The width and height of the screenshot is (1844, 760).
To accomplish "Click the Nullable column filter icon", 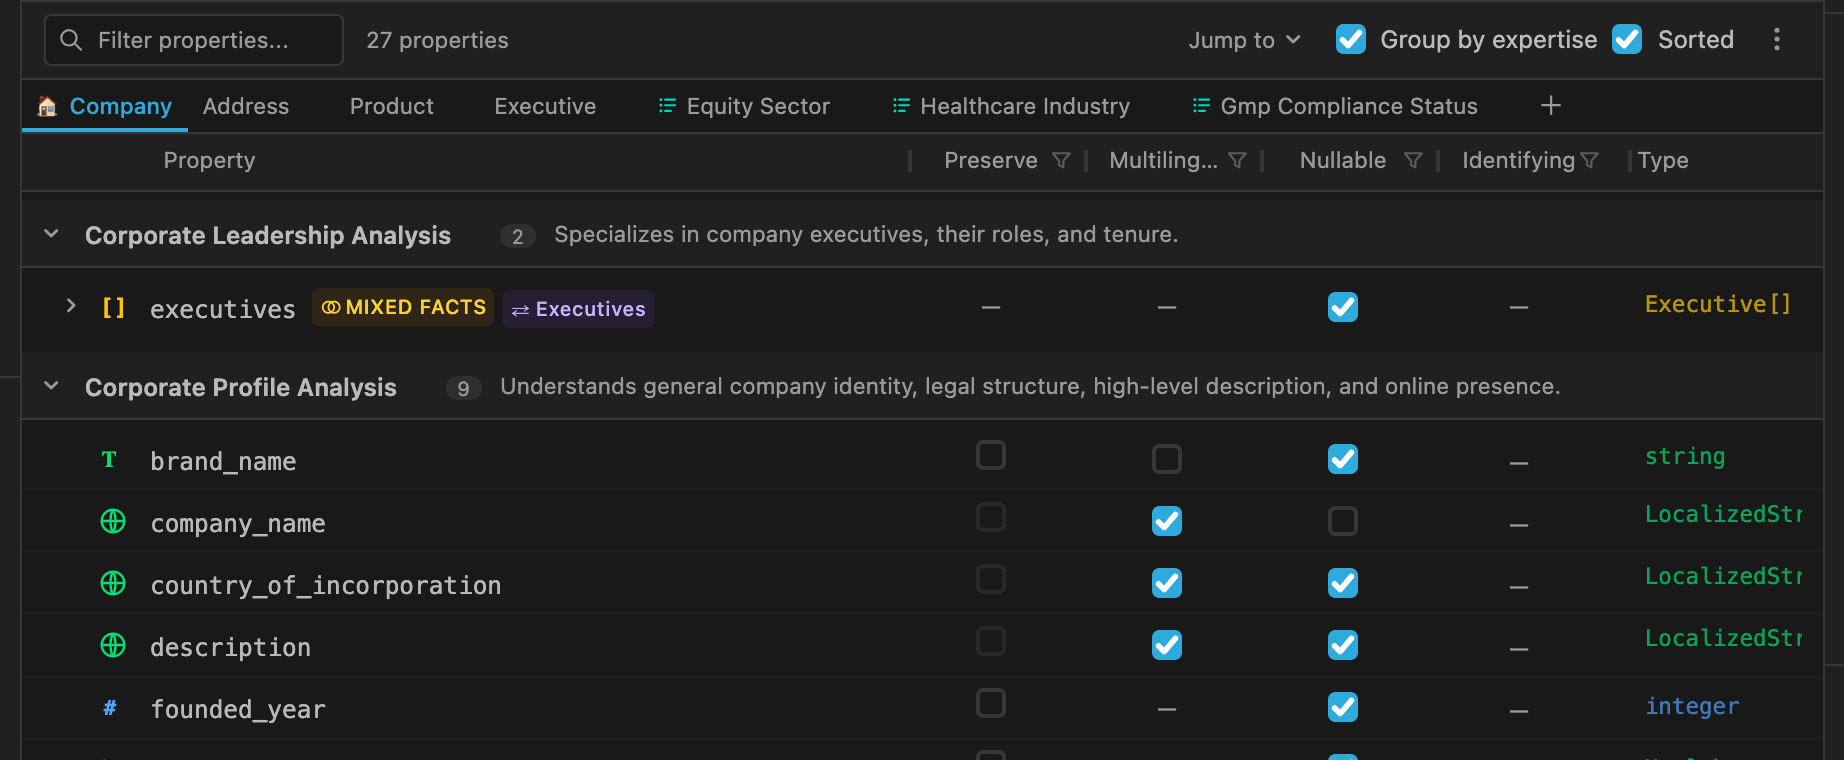I will click(1413, 161).
